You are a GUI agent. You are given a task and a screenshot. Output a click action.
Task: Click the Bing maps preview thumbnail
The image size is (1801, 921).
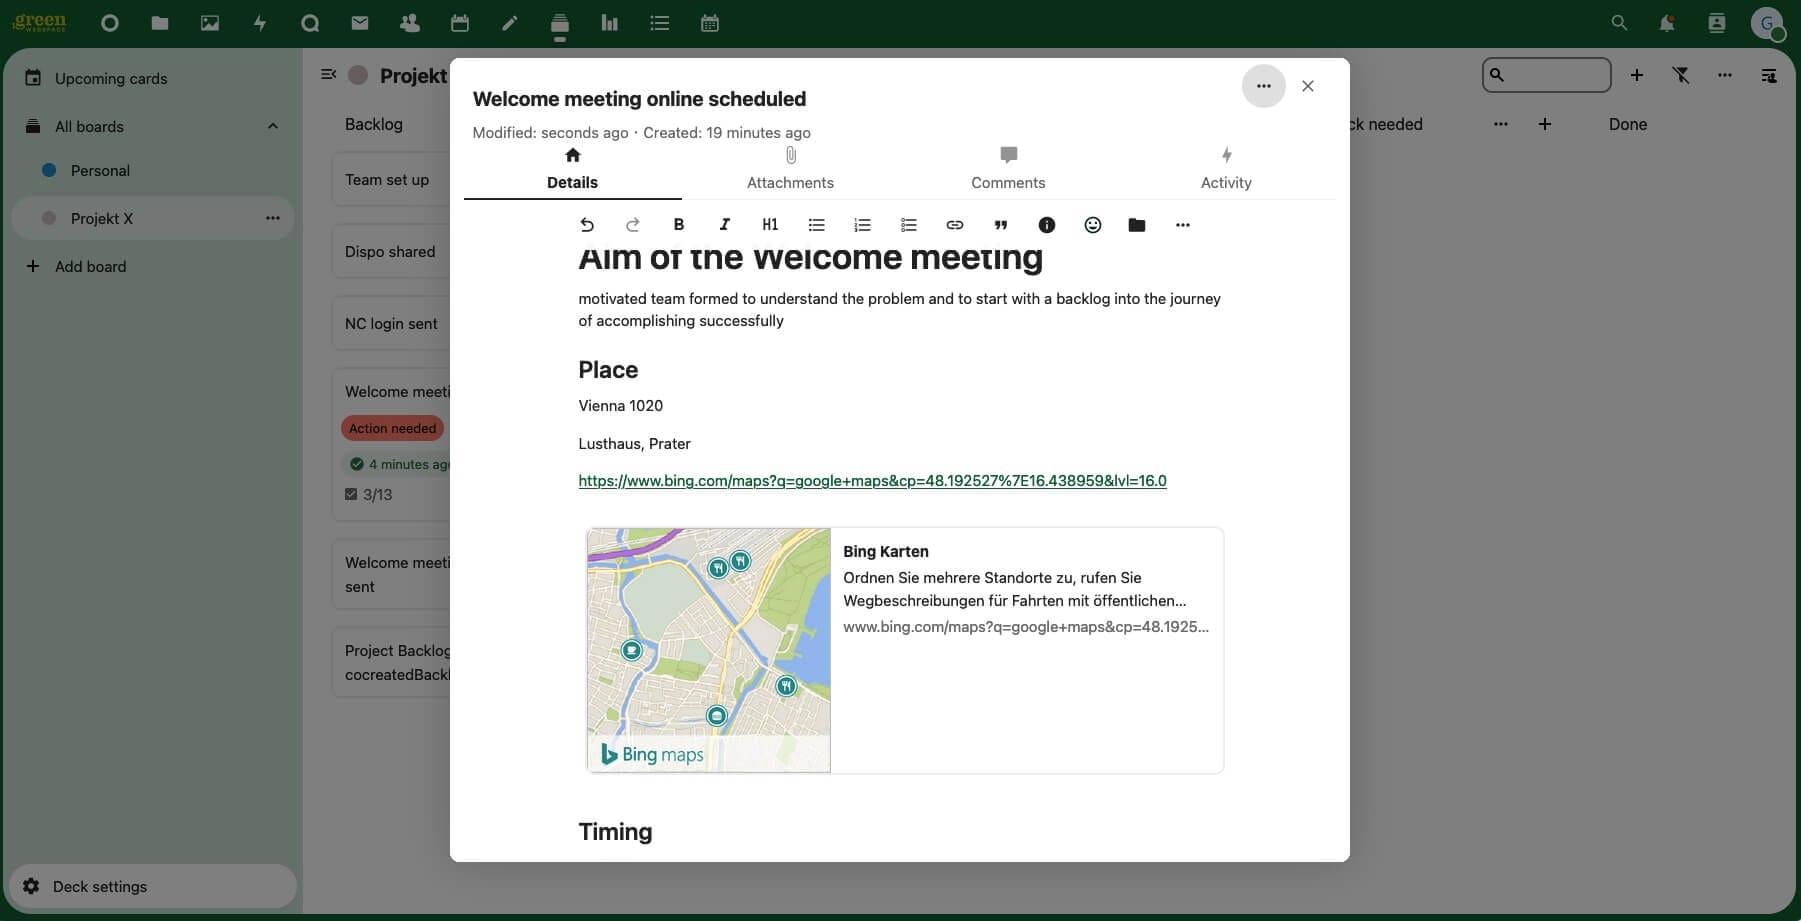click(x=708, y=650)
